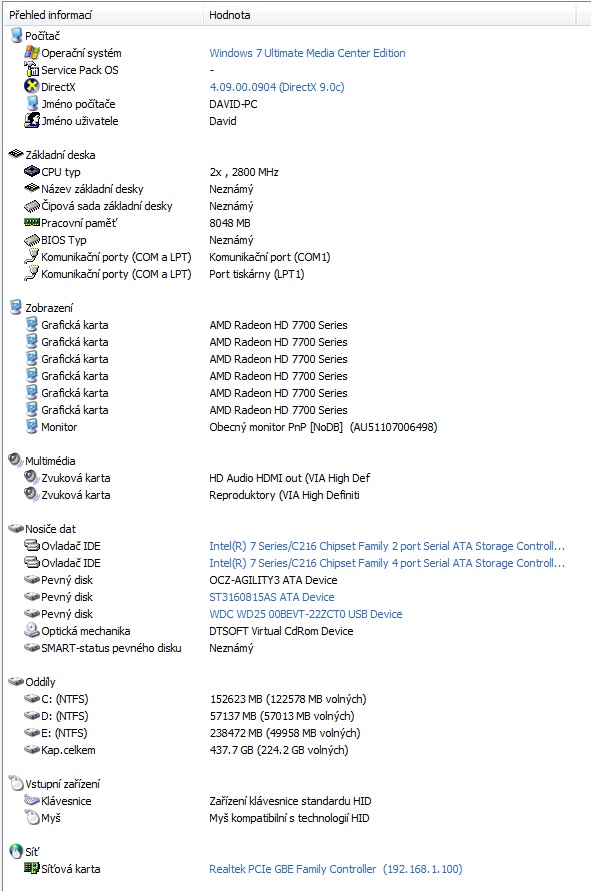Open the Windows 7 Ultimate Media Center Edition link
This screenshot has width=593, height=891.
pyautogui.click(x=307, y=53)
